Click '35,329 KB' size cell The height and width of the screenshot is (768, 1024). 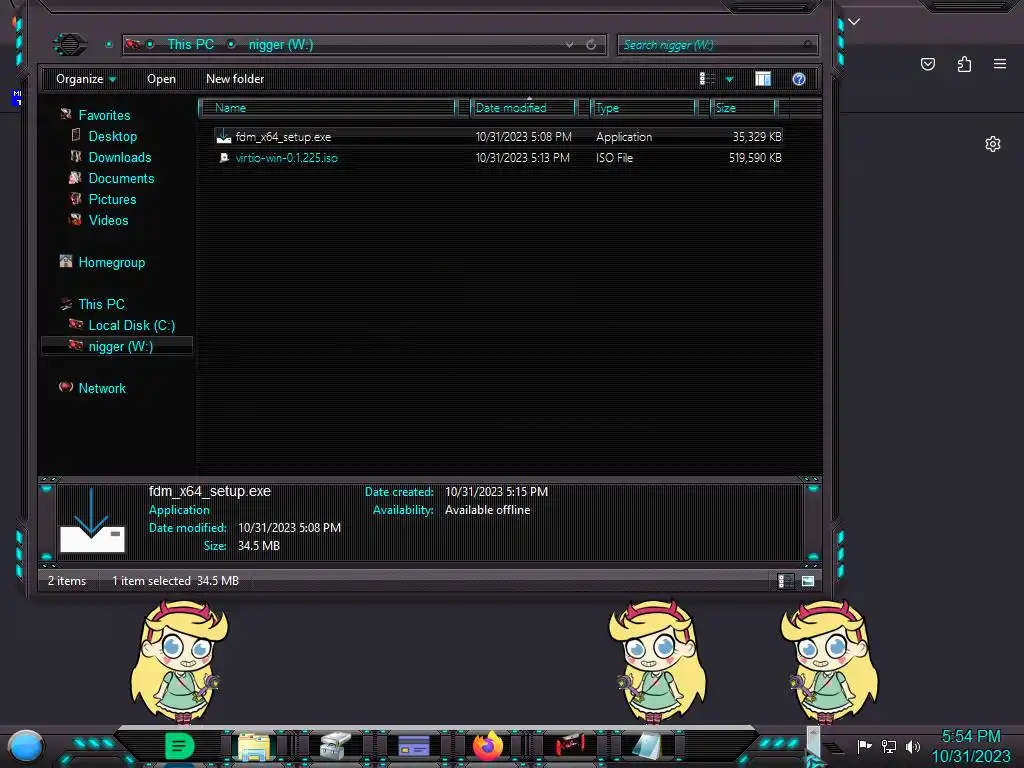[x=757, y=136]
